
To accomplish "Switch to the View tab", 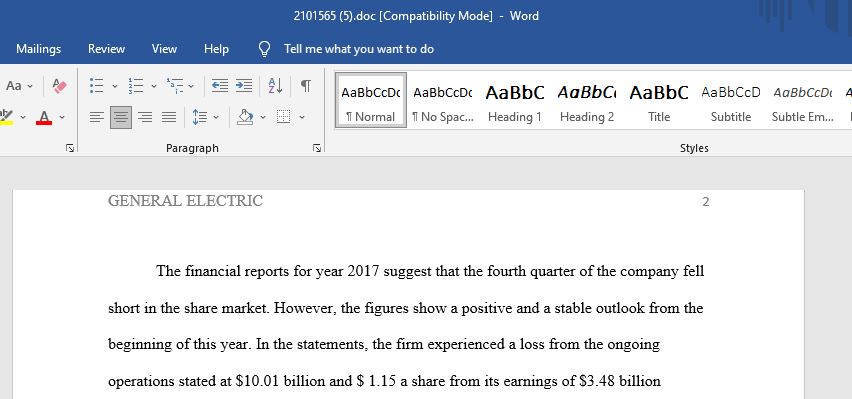I will tap(164, 49).
